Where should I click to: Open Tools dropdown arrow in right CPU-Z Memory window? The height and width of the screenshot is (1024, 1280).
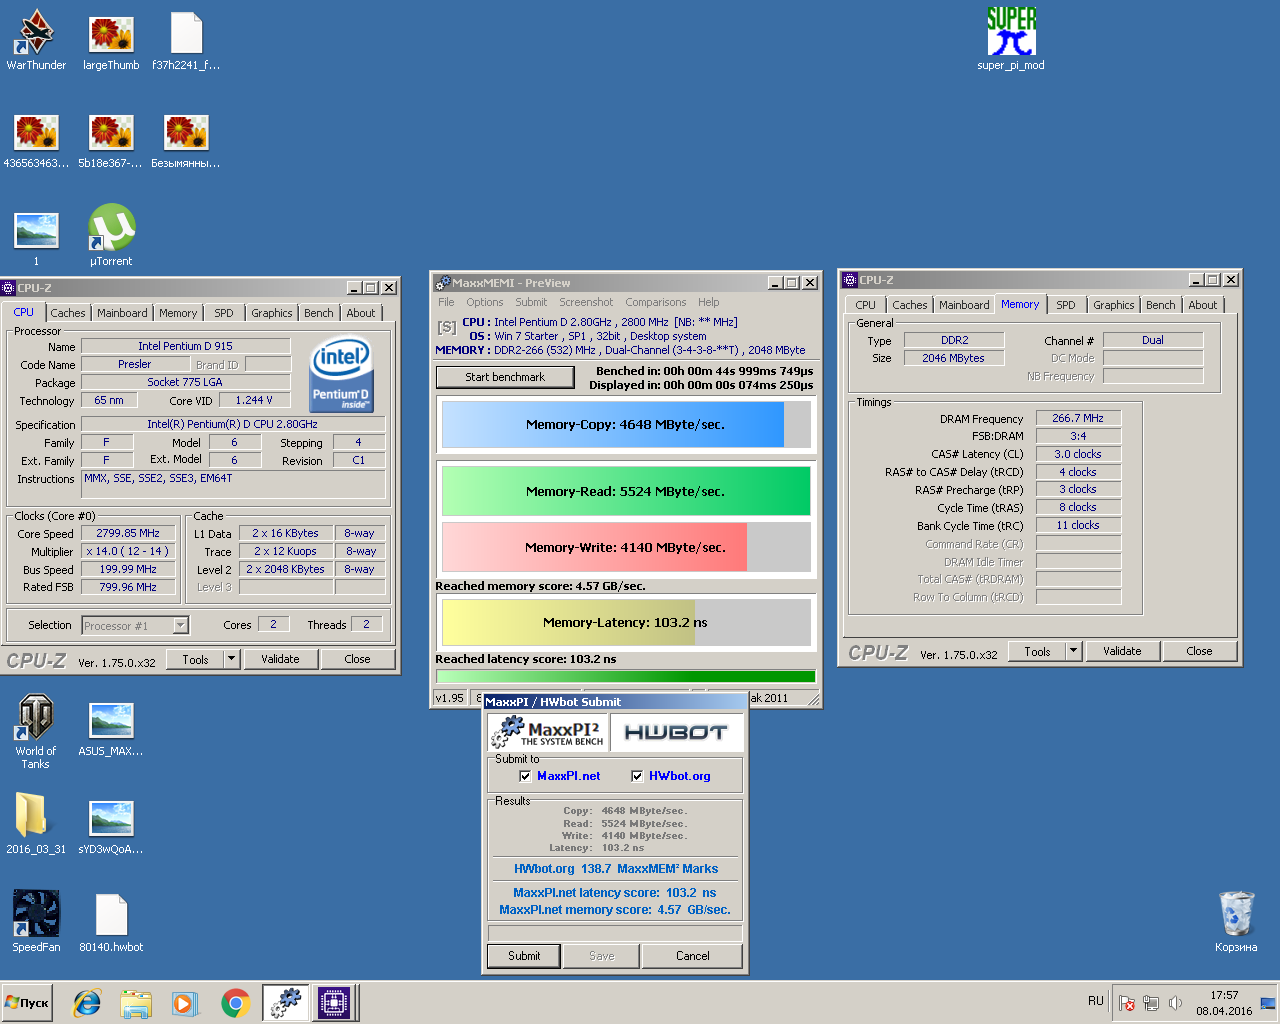click(1074, 651)
